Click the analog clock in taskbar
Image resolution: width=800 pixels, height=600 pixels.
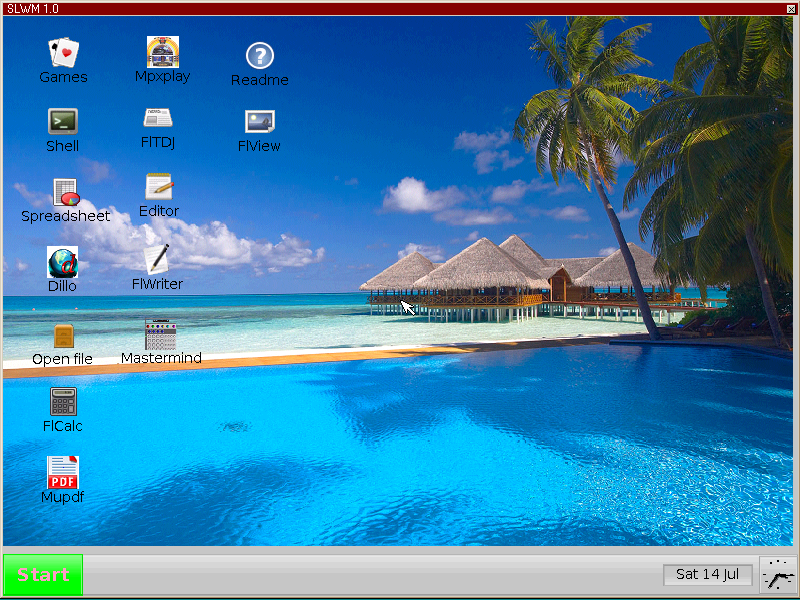tap(778, 575)
